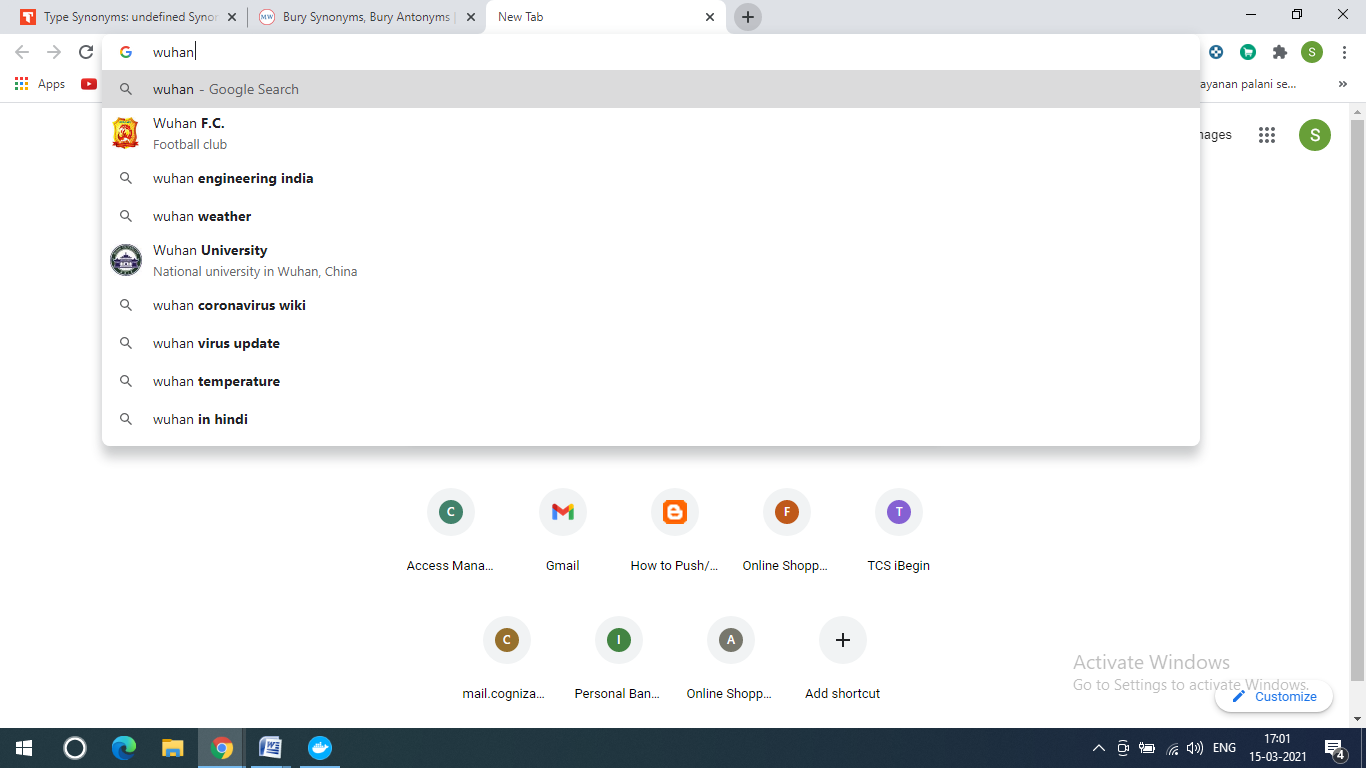Click the Customize button

click(x=1274, y=696)
